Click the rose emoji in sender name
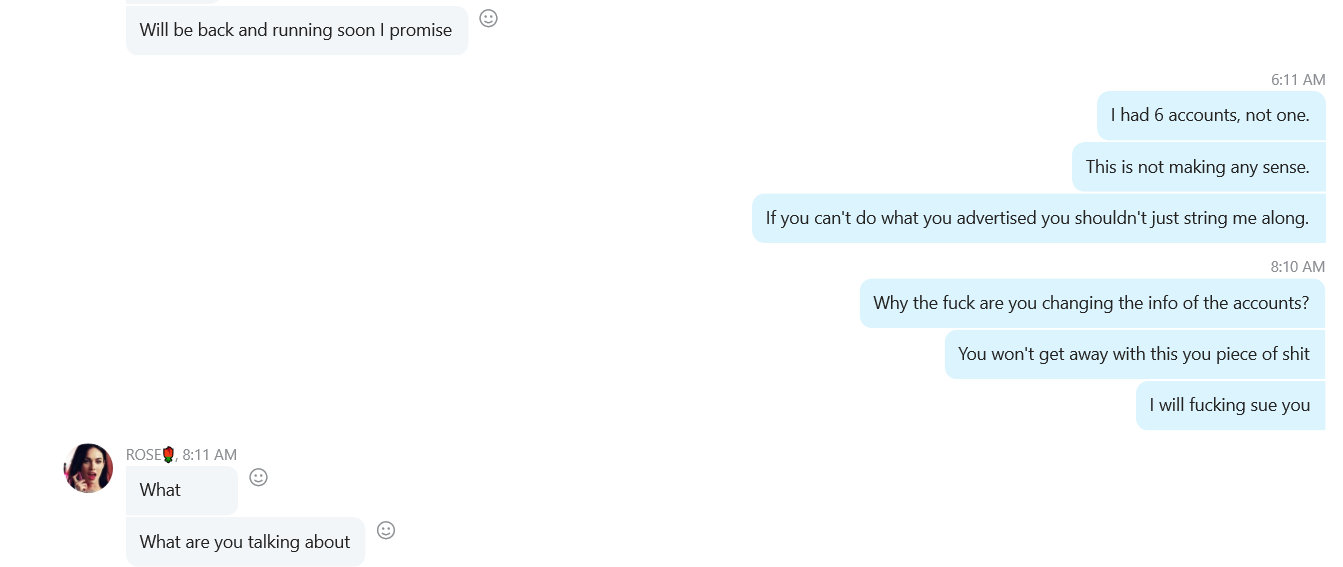 [168, 455]
